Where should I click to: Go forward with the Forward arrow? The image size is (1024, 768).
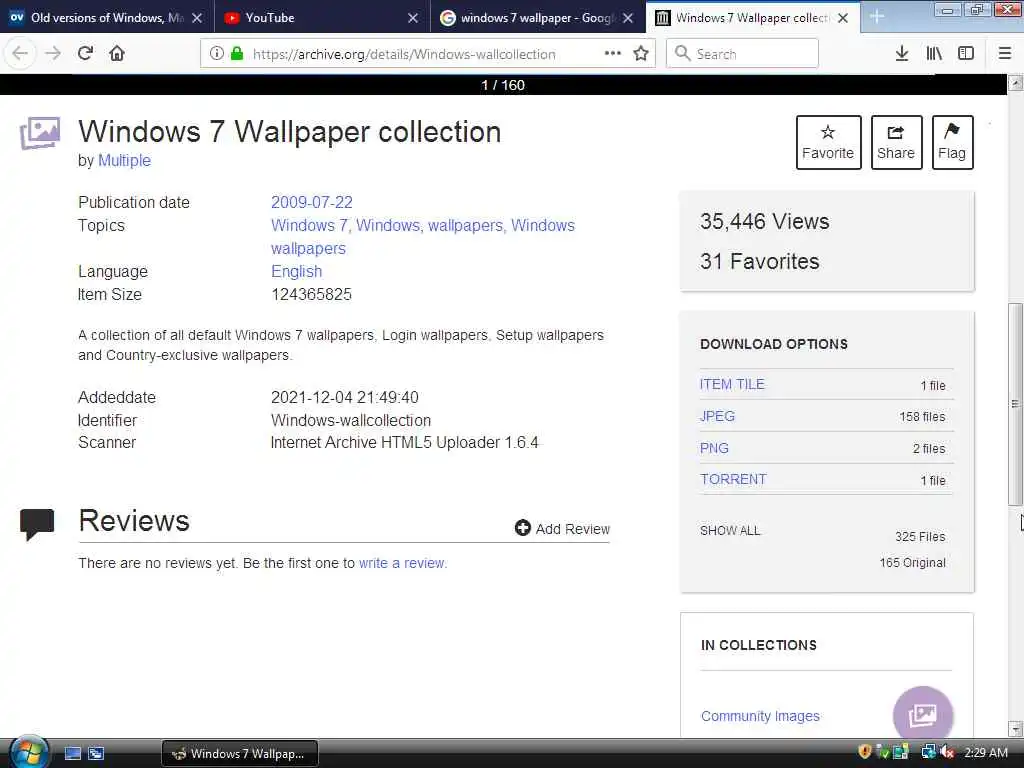coord(53,54)
